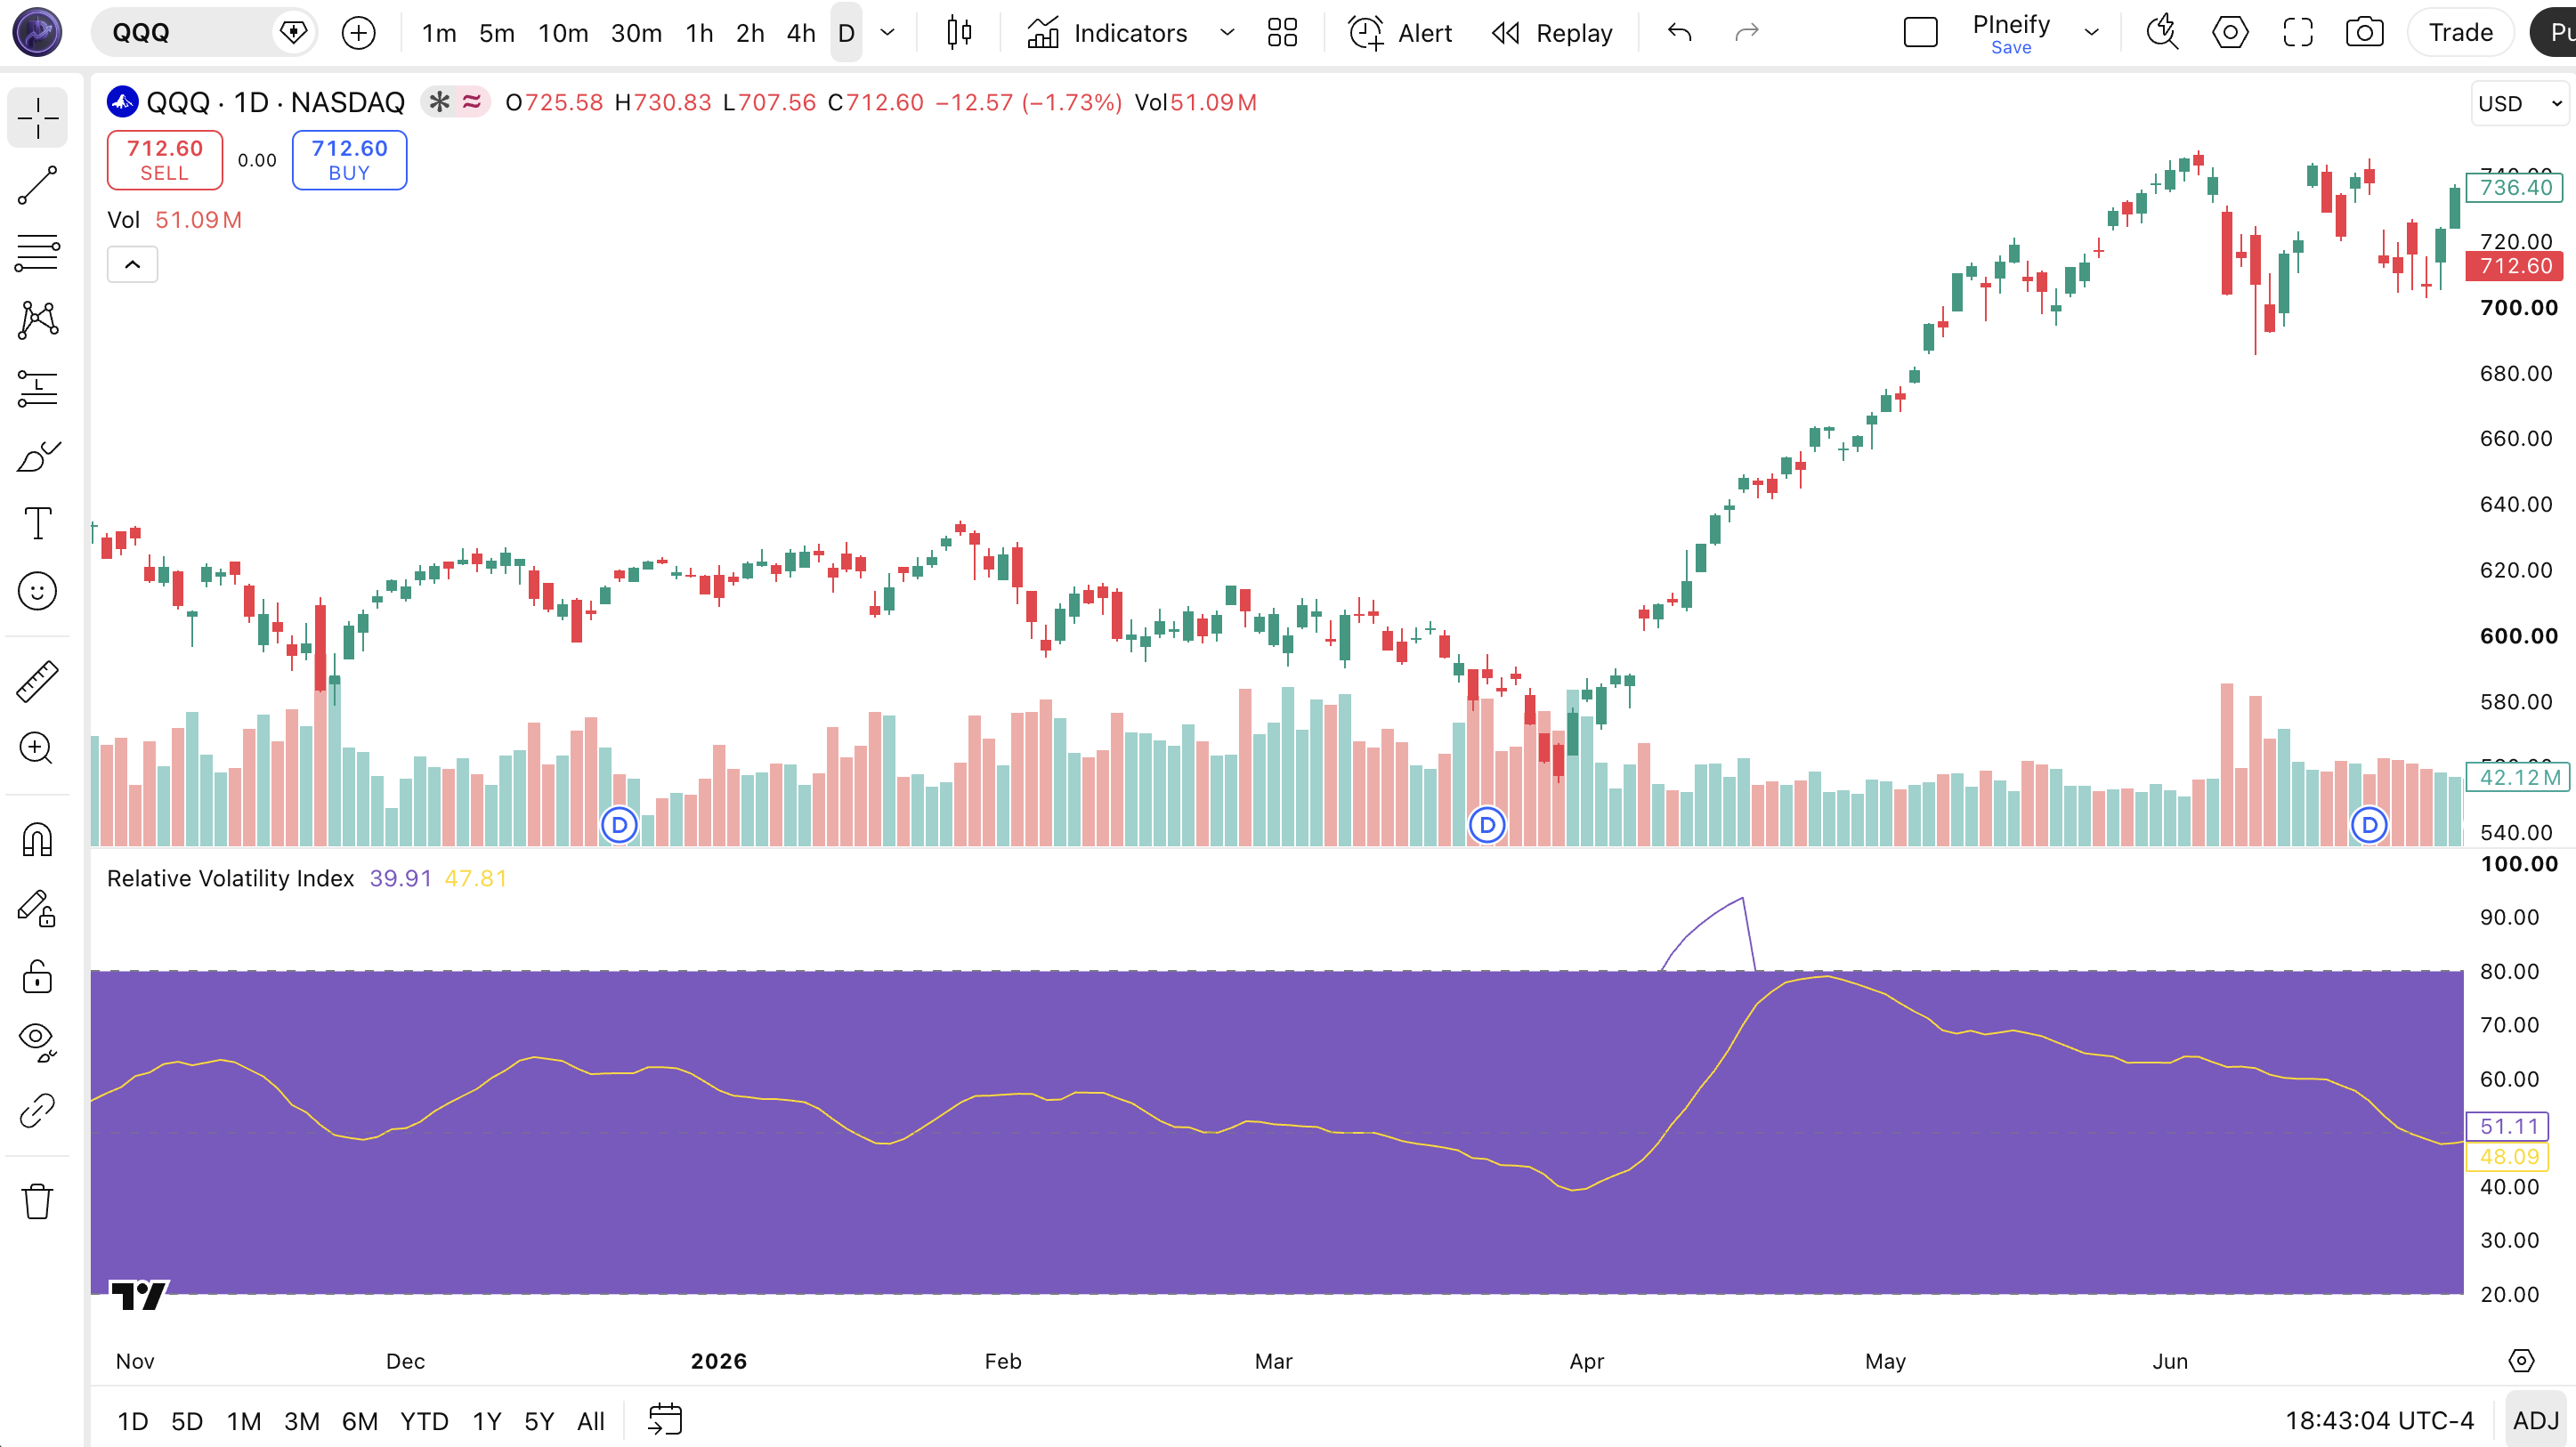Select the text annotation tool

click(x=37, y=523)
